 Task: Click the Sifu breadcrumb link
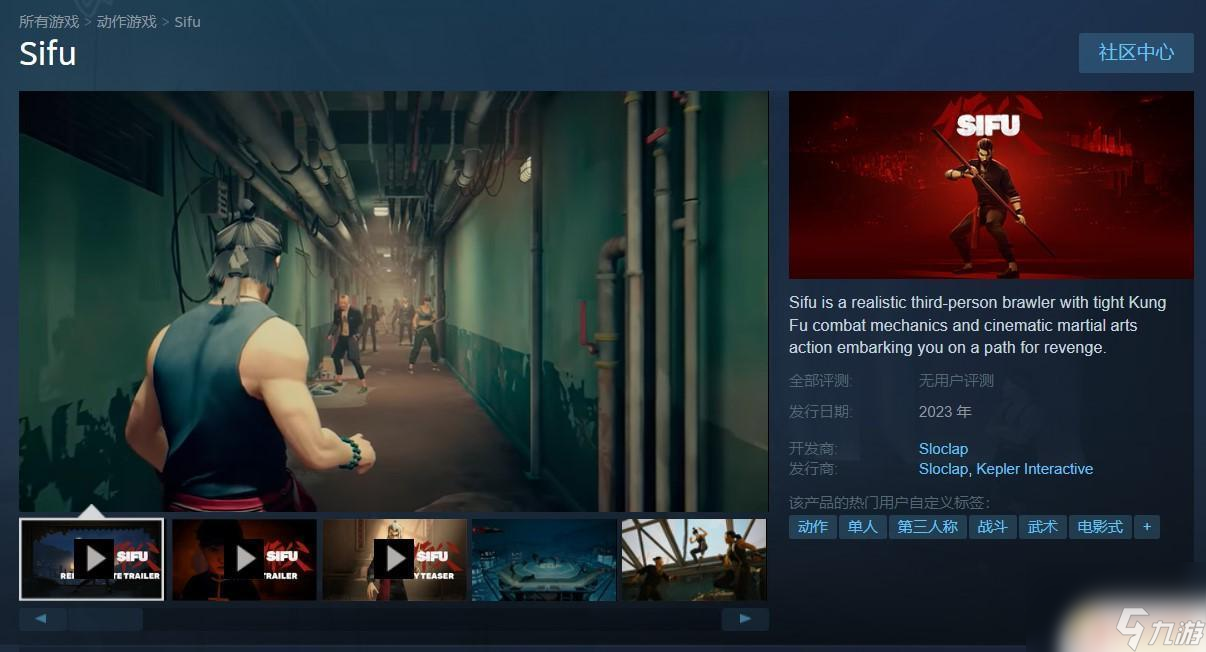point(187,21)
